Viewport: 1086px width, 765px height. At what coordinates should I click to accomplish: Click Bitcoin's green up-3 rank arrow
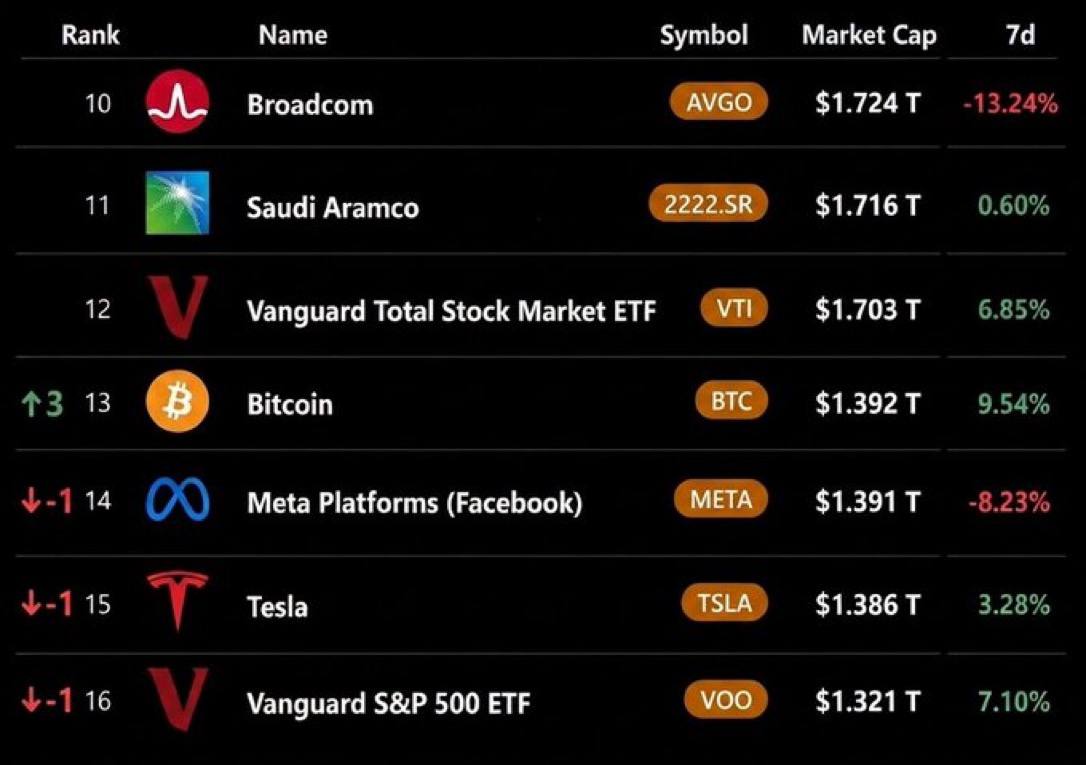point(42,403)
